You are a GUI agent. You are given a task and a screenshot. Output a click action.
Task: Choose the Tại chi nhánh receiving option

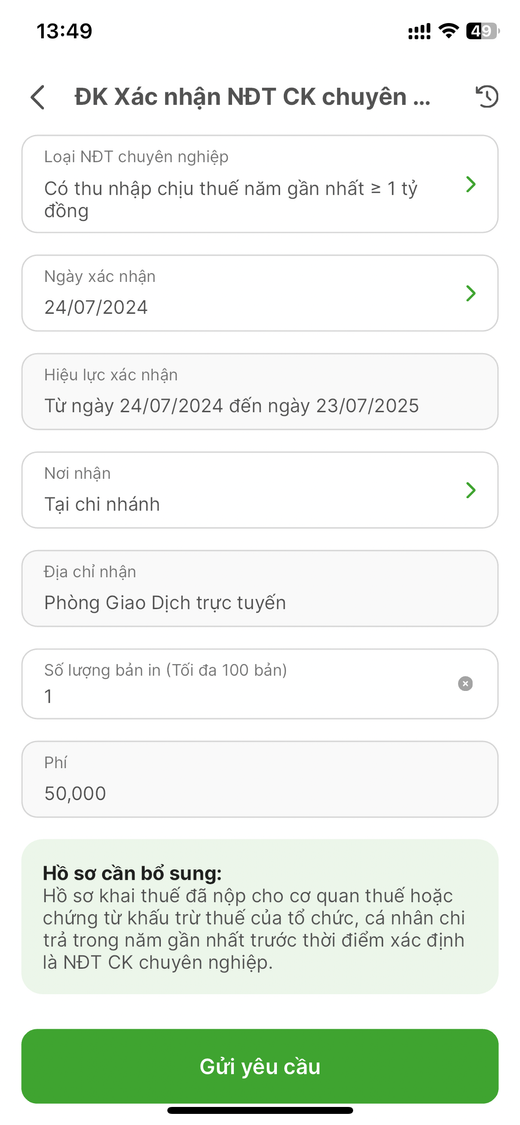pyautogui.click(x=102, y=504)
